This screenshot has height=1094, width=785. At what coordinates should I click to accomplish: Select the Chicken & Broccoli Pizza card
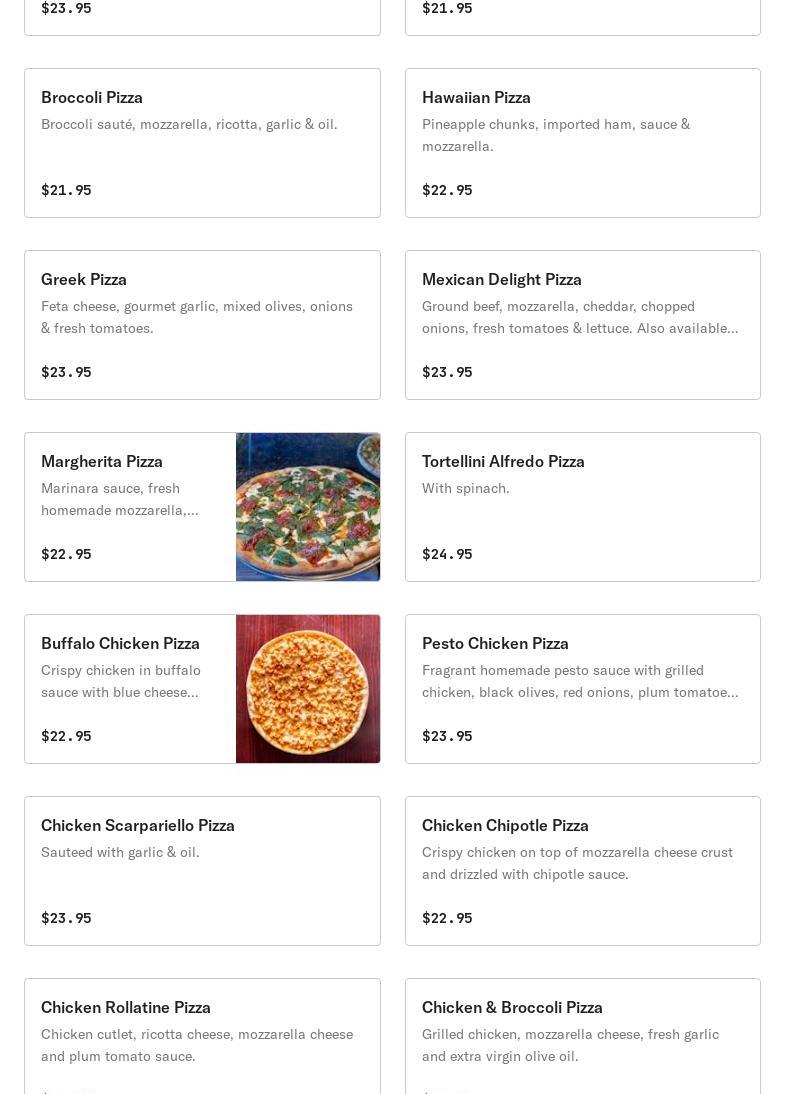[583, 1037]
